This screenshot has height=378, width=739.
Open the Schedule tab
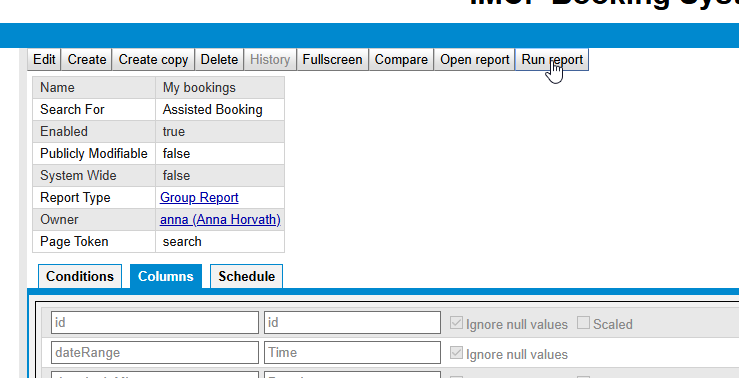[246, 276]
